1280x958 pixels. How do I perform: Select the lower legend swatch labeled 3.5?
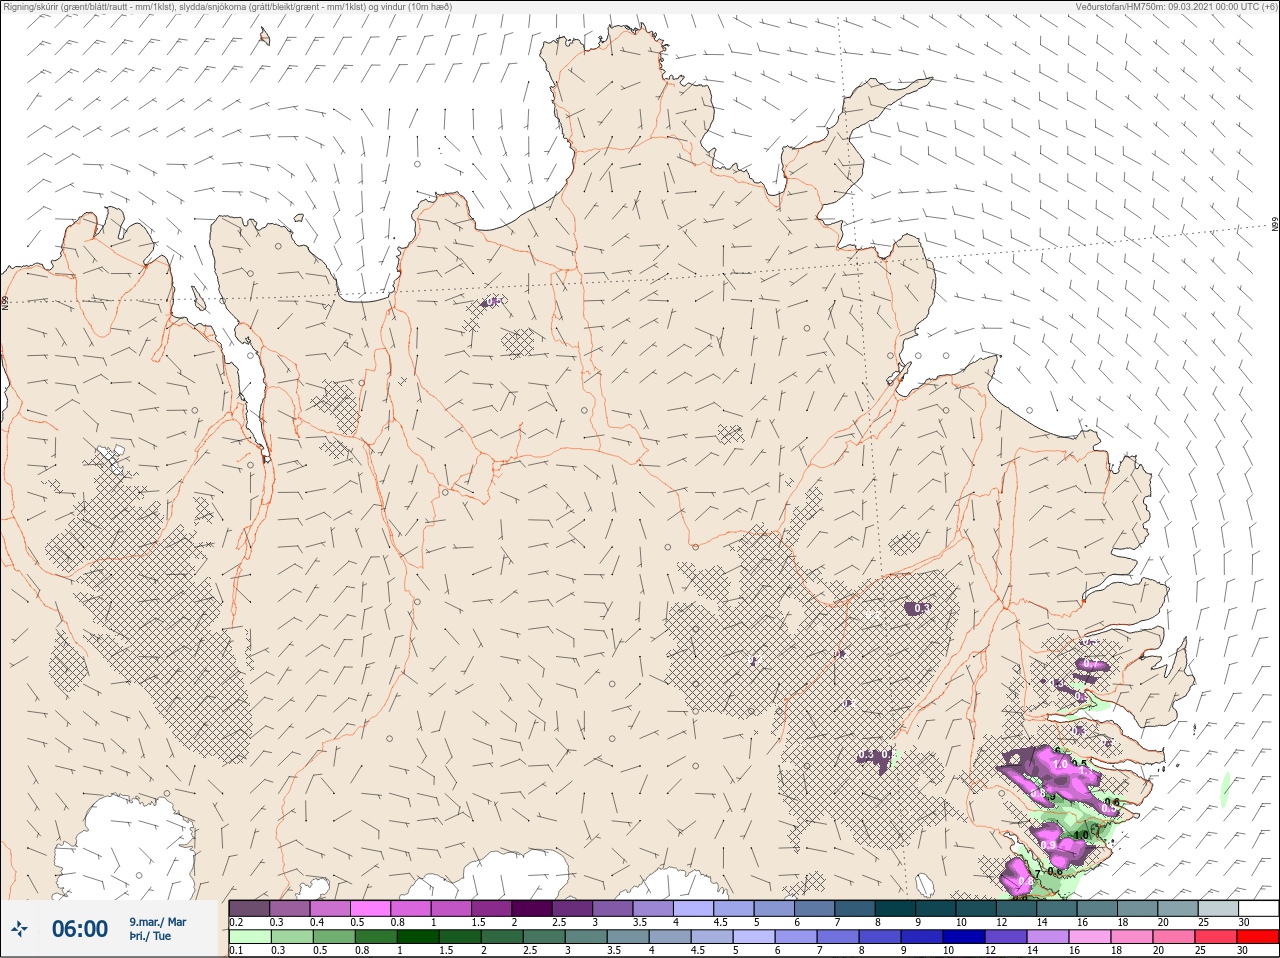628,937
